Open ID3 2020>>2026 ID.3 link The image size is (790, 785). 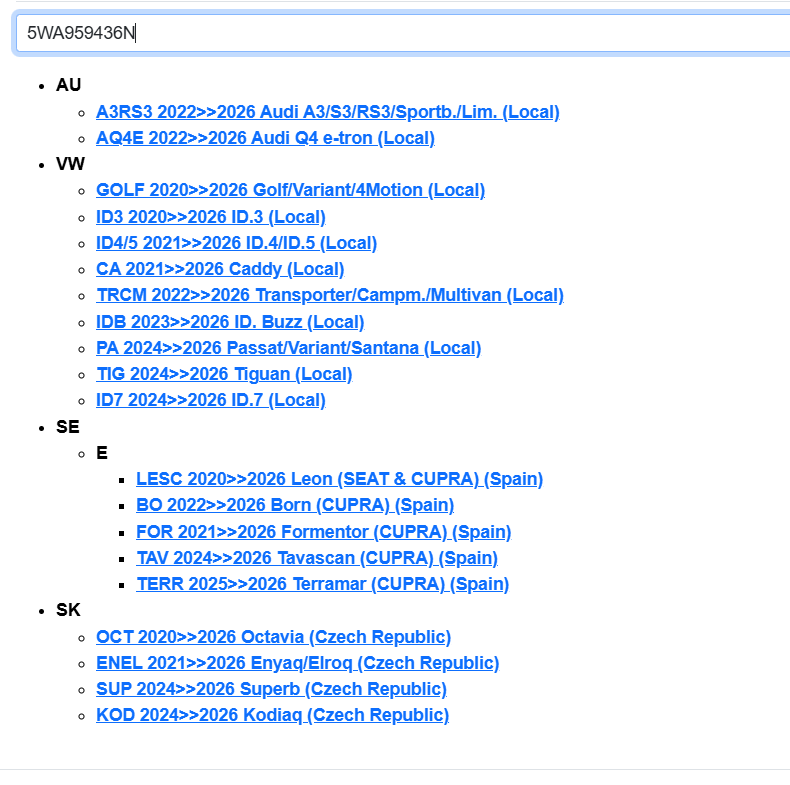point(211,217)
